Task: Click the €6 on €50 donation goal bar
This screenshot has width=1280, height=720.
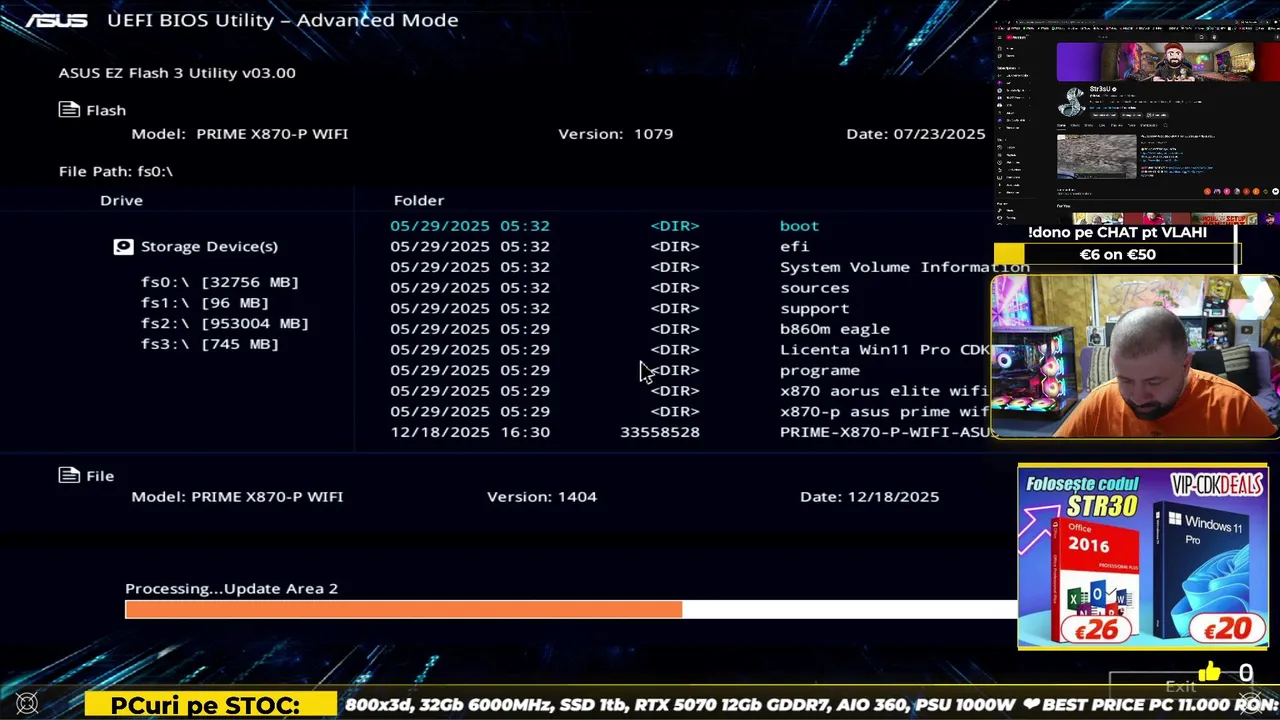Action: (1117, 255)
